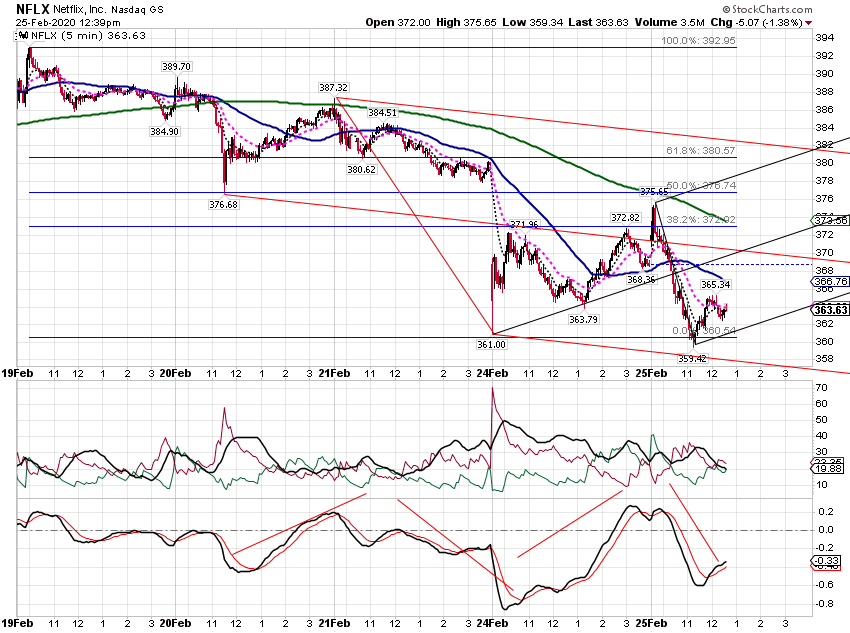Screen dimensions: 850x633
Task: Click the bold NFLX ticker symbol in the header
Action: [33, 9]
